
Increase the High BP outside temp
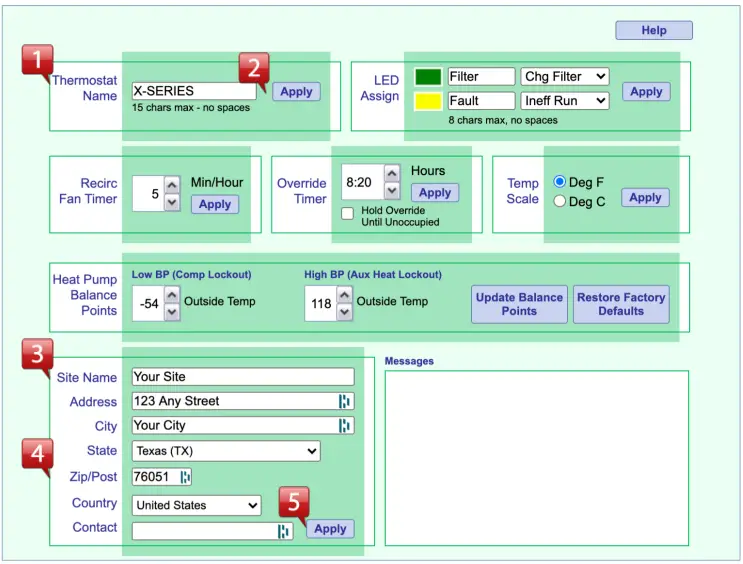click(x=344, y=295)
